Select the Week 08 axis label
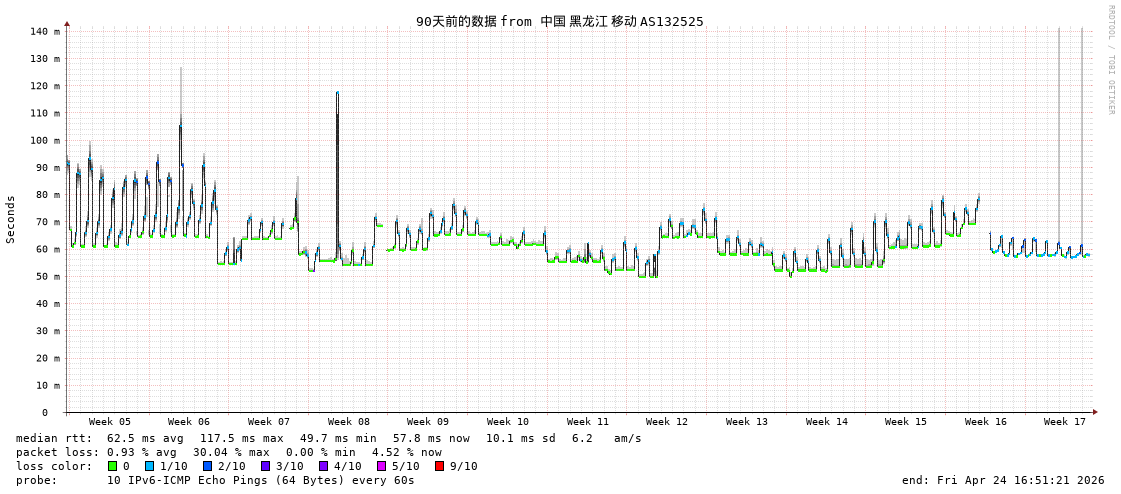Viewport: 1121px width, 494px height. tap(348, 422)
